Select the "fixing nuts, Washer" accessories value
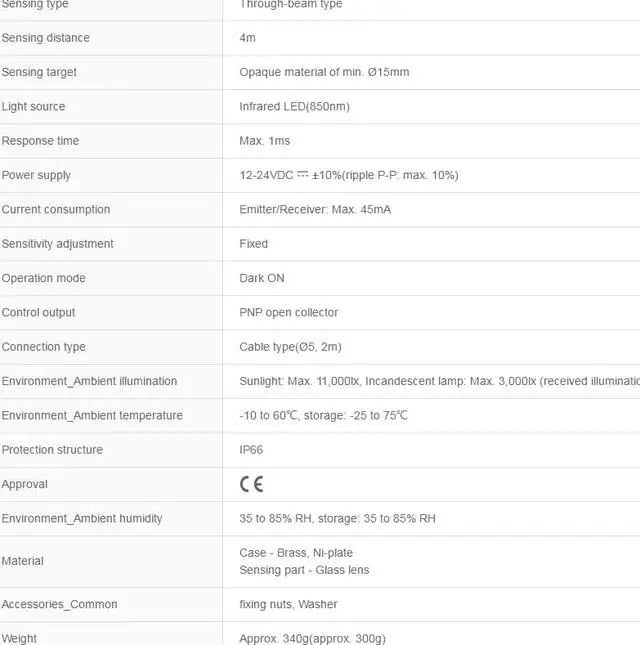640x645 pixels. pos(288,604)
